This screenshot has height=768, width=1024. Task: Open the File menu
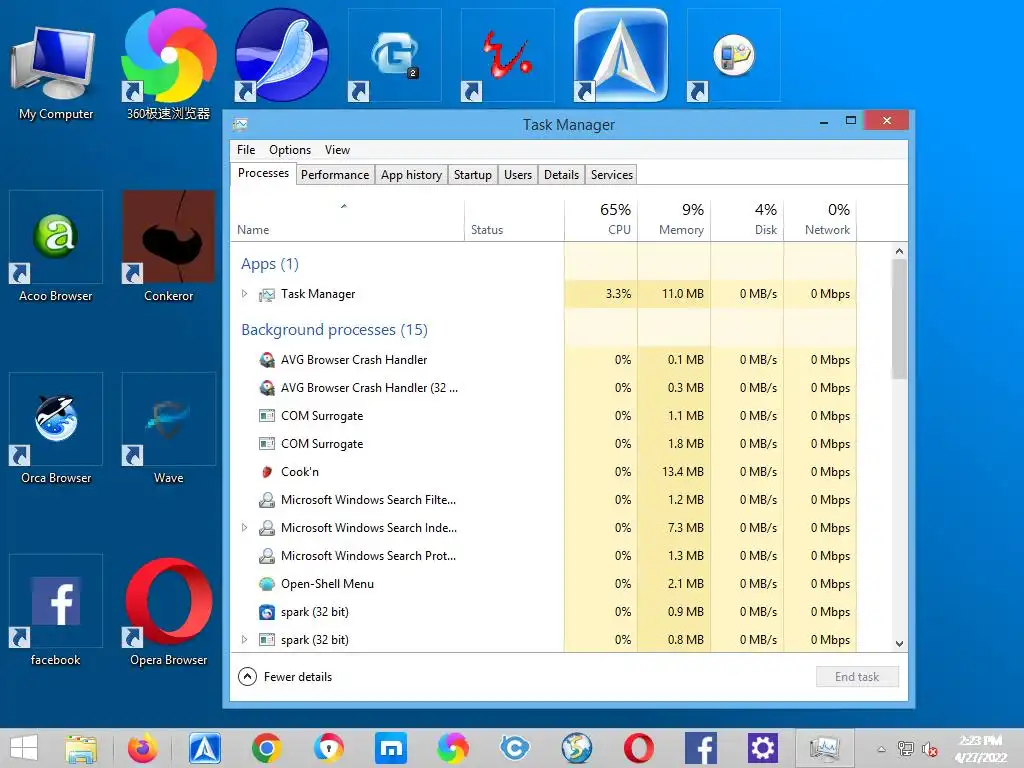pos(246,150)
